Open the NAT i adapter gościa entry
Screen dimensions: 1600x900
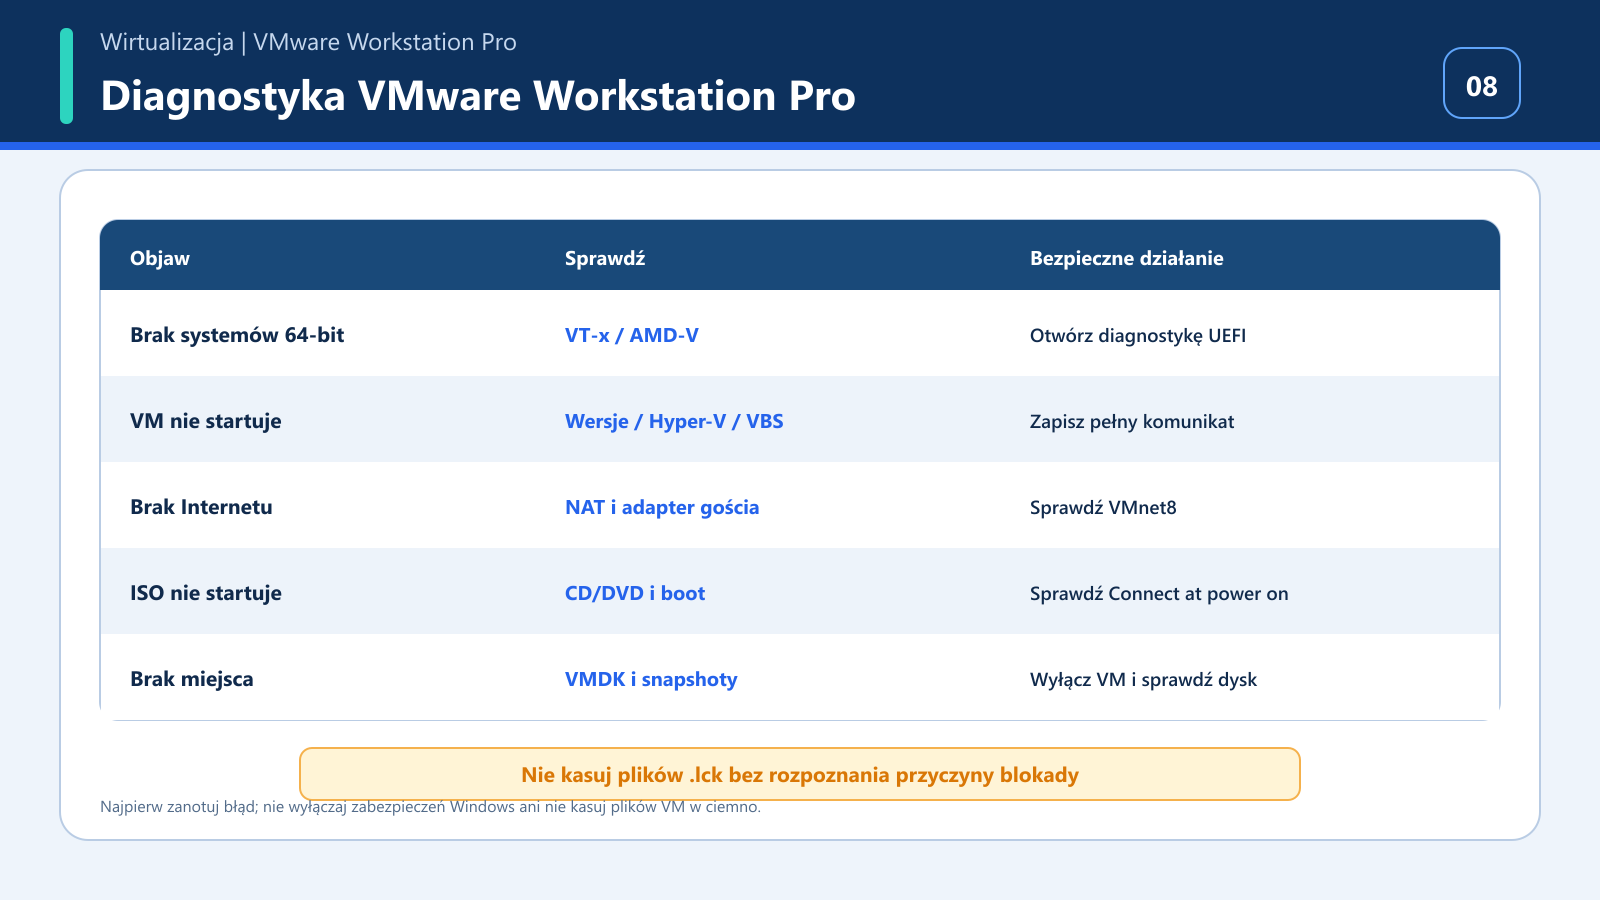[x=662, y=507]
